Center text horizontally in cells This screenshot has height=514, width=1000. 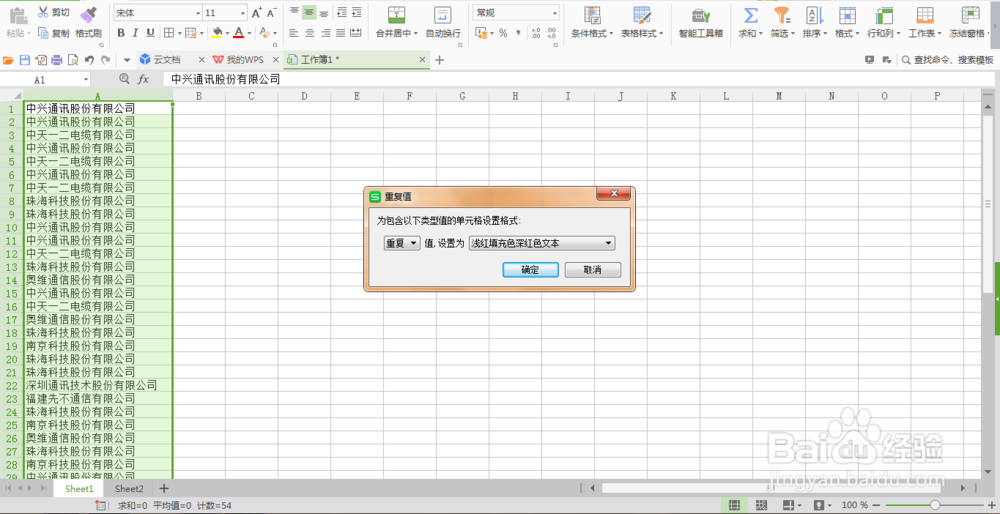(310, 33)
